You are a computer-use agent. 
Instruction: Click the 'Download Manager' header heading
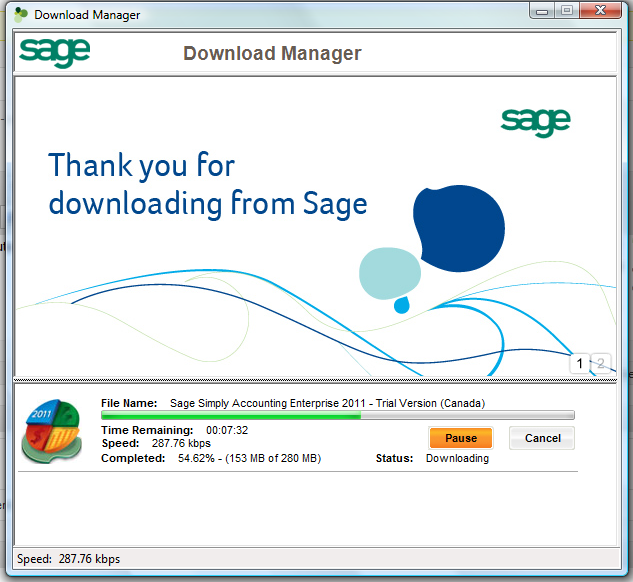point(272,53)
